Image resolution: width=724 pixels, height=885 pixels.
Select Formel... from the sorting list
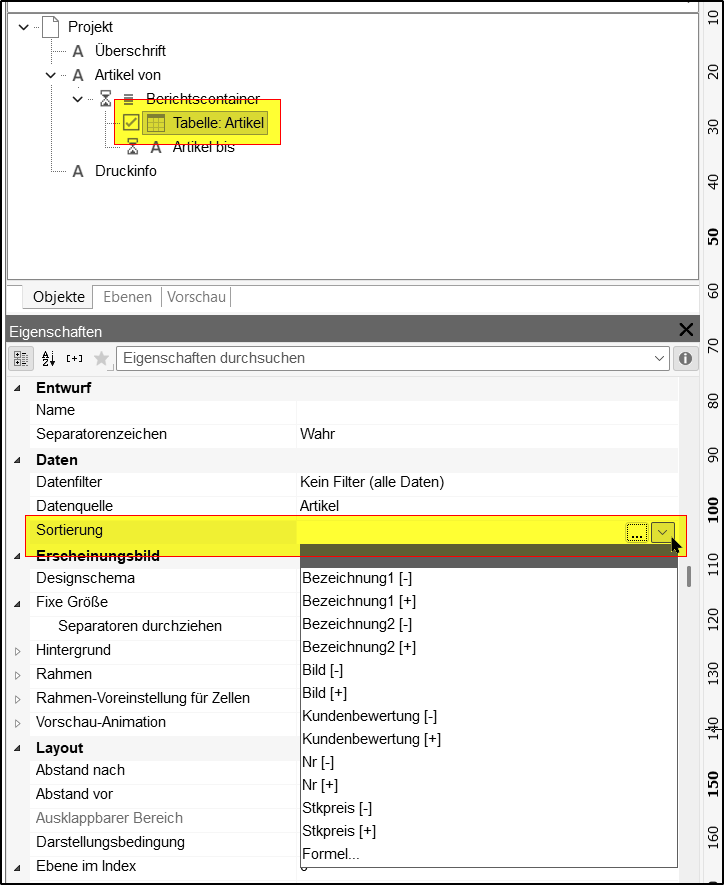coord(331,854)
